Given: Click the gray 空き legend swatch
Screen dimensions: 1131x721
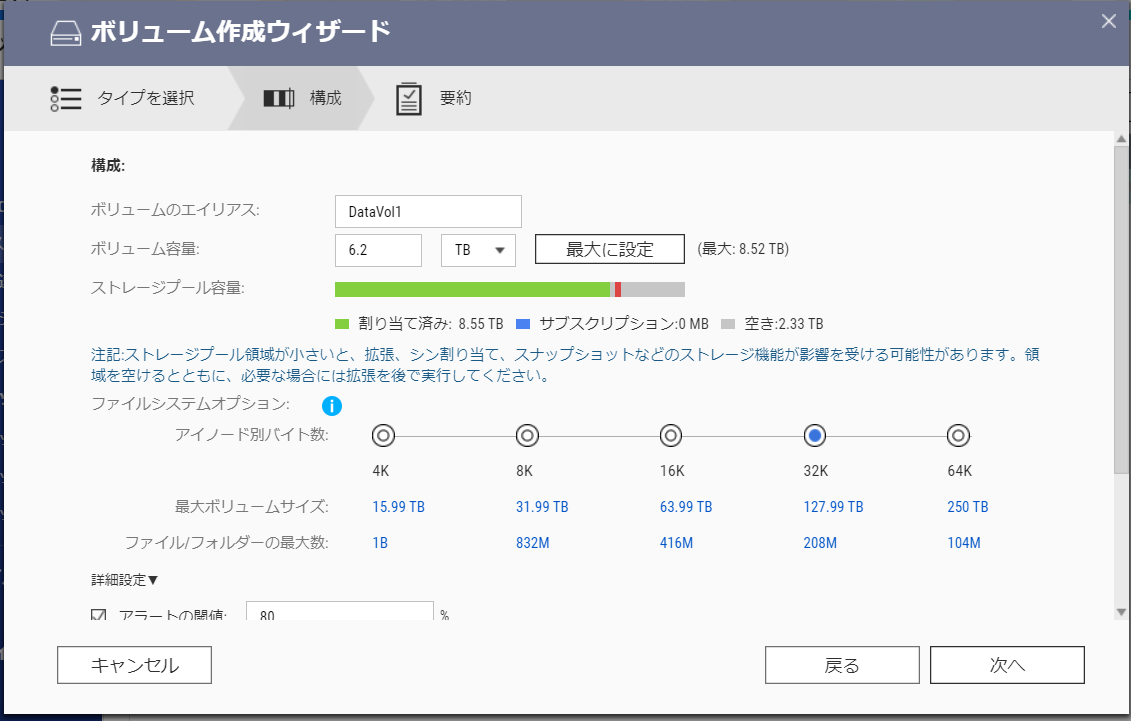Looking at the screenshot, I should [728, 324].
